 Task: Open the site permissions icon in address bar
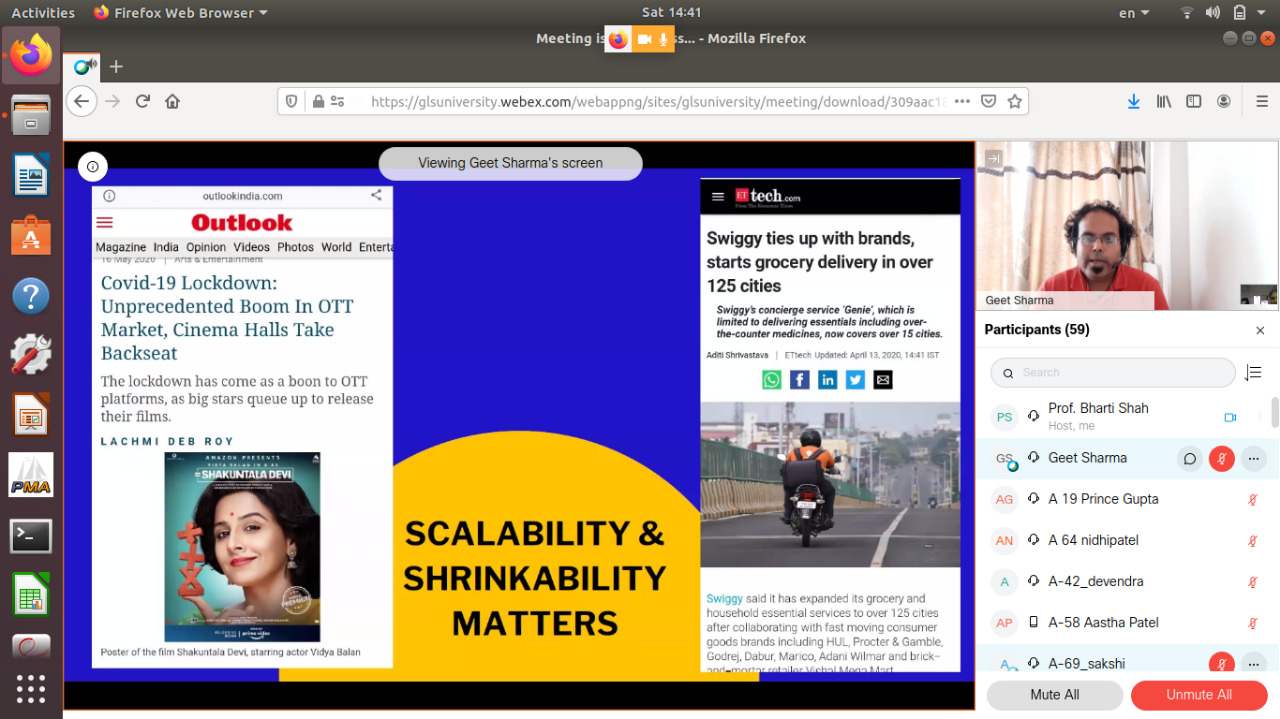337,101
